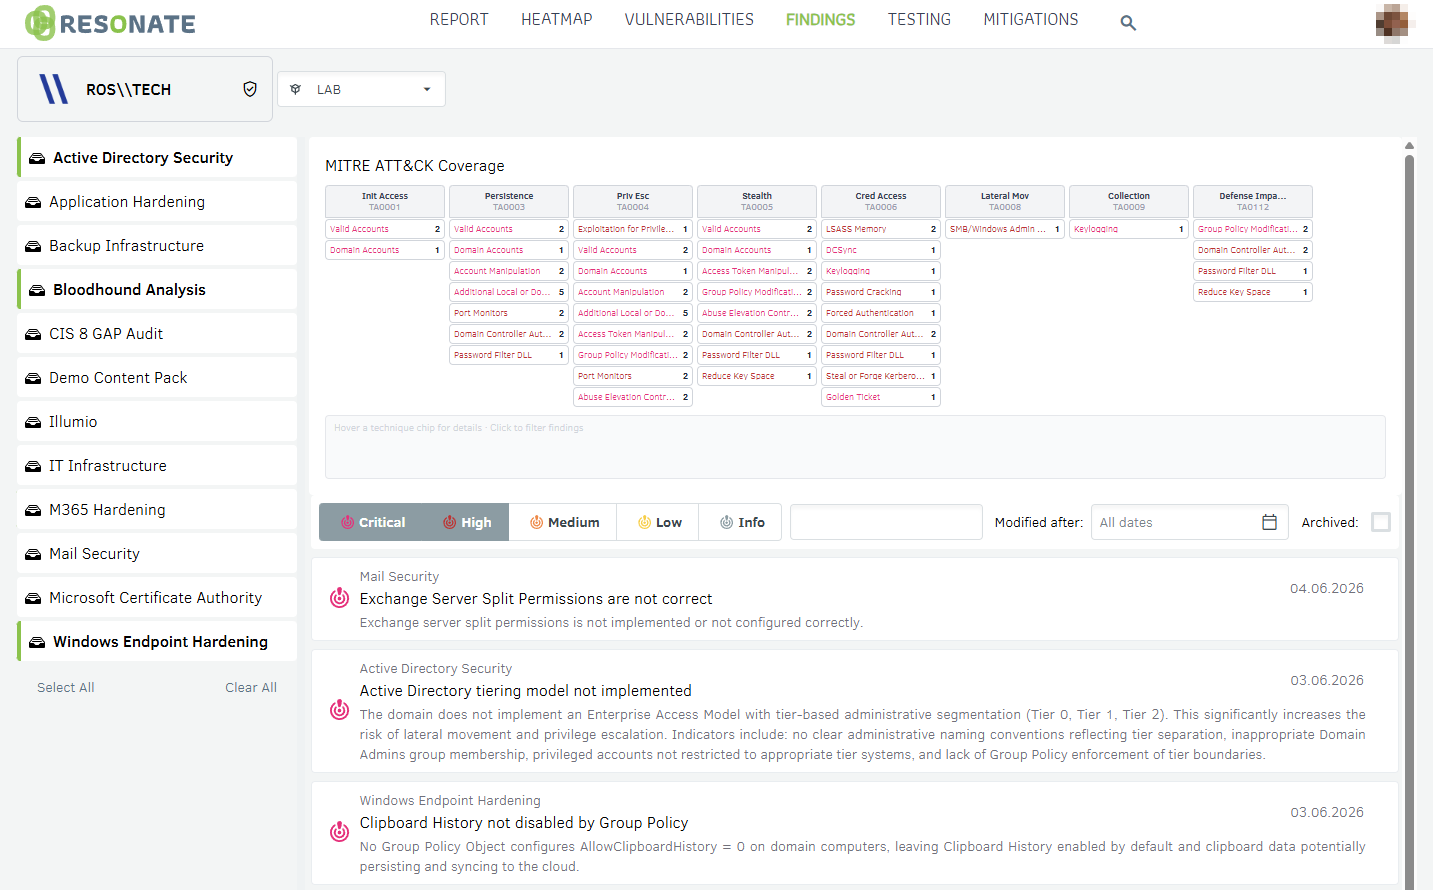Click the findings panel vertical scrollbar
This screenshot has height=890, width=1433.
1409,520
